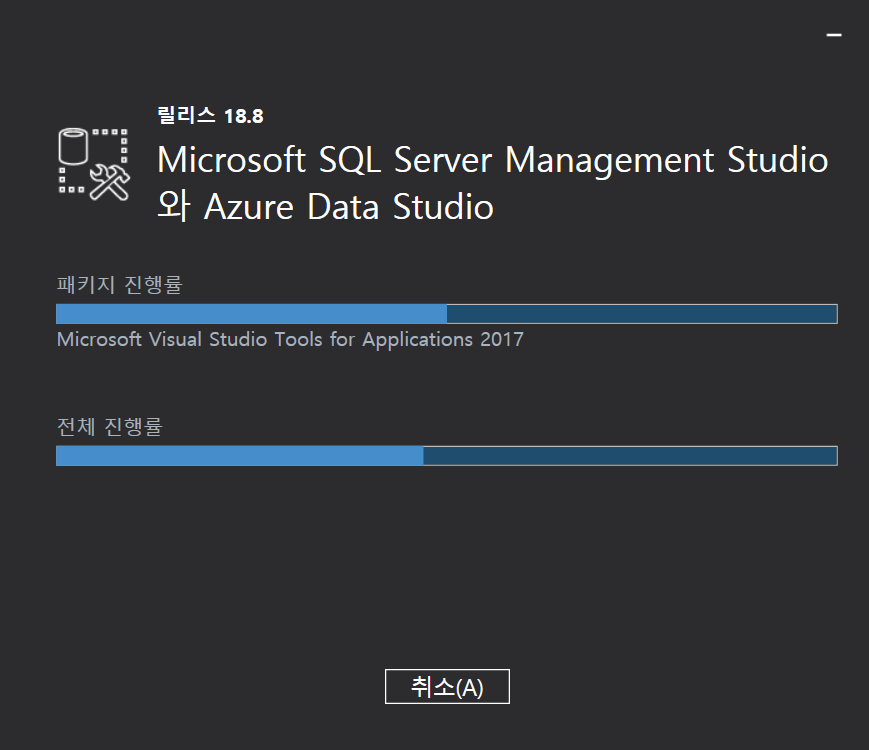This screenshot has width=869, height=750.
Task: Click the '전체 진행률' label
Action: (110, 426)
